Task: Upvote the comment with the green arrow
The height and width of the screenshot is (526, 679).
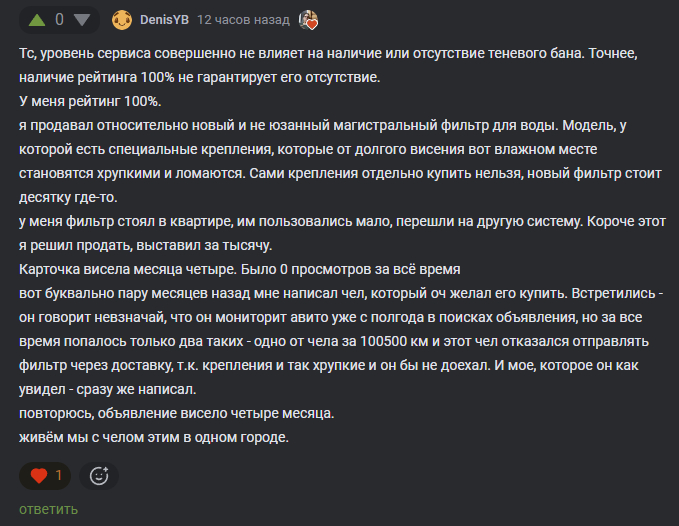Action: click(37, 20)
